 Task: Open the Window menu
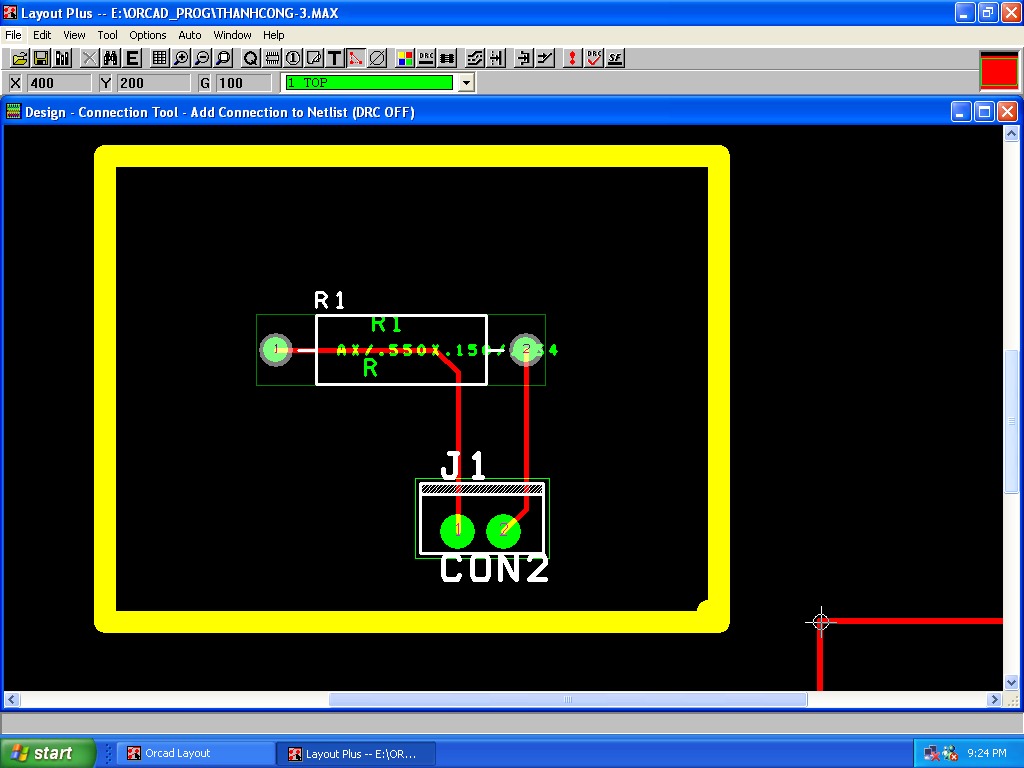232,35
